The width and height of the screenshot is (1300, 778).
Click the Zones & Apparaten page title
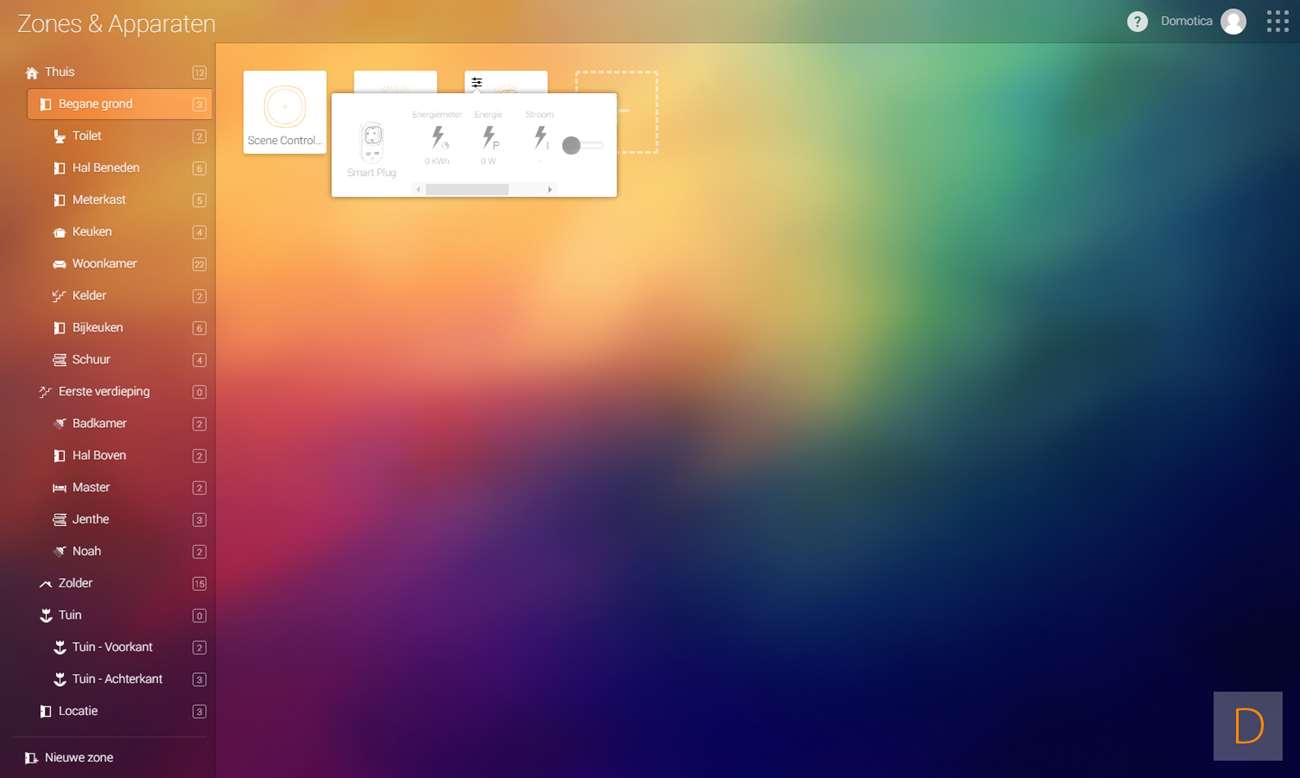click(116, 24)
